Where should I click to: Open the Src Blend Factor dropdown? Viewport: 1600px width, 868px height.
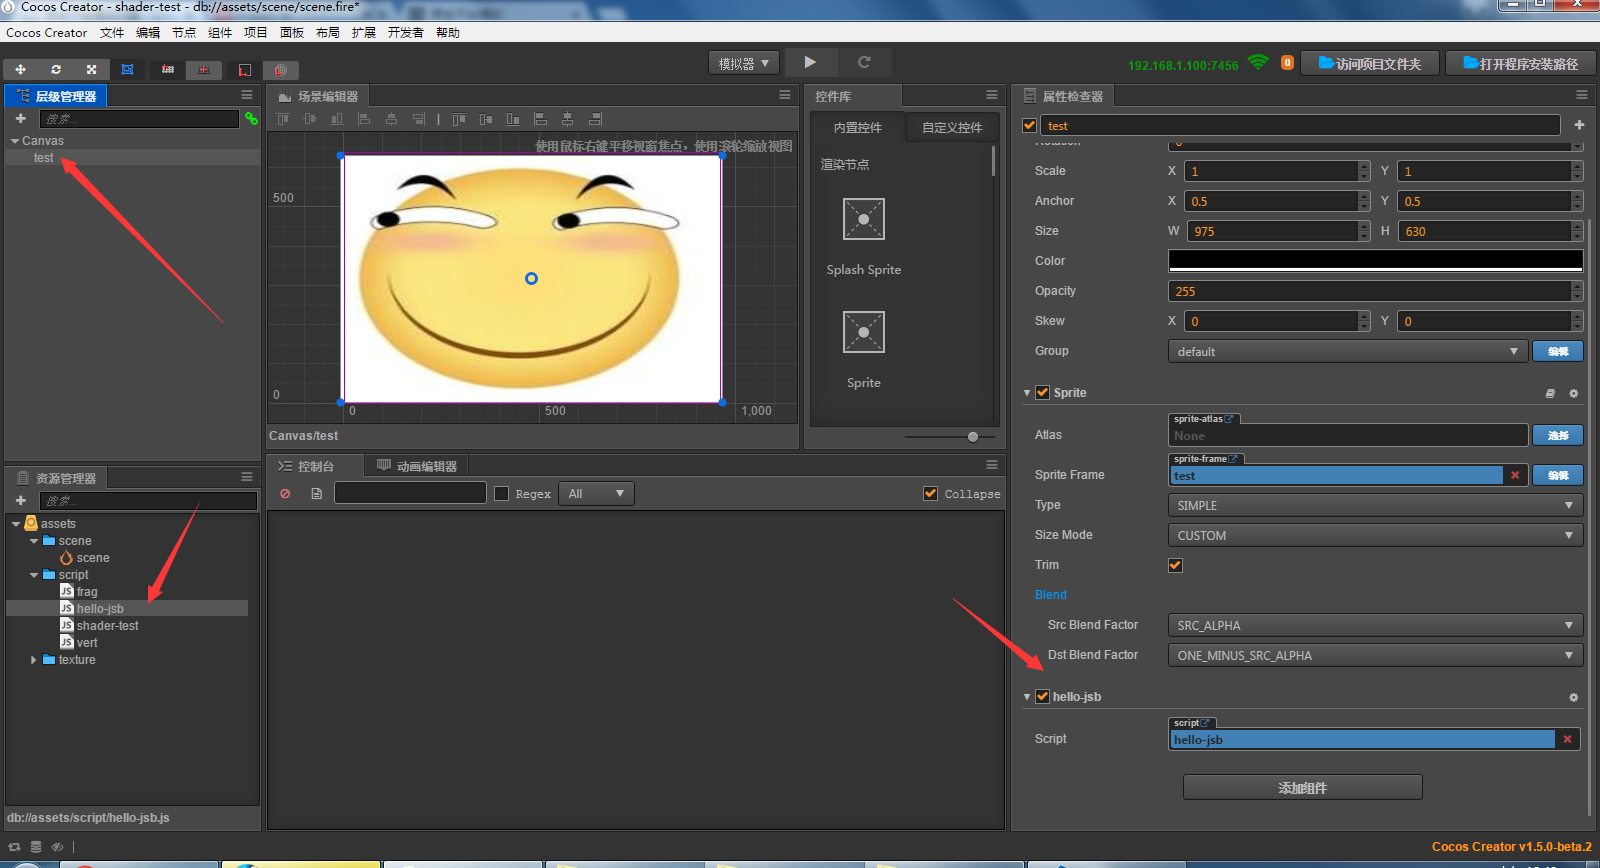(x=1375, y=625)
